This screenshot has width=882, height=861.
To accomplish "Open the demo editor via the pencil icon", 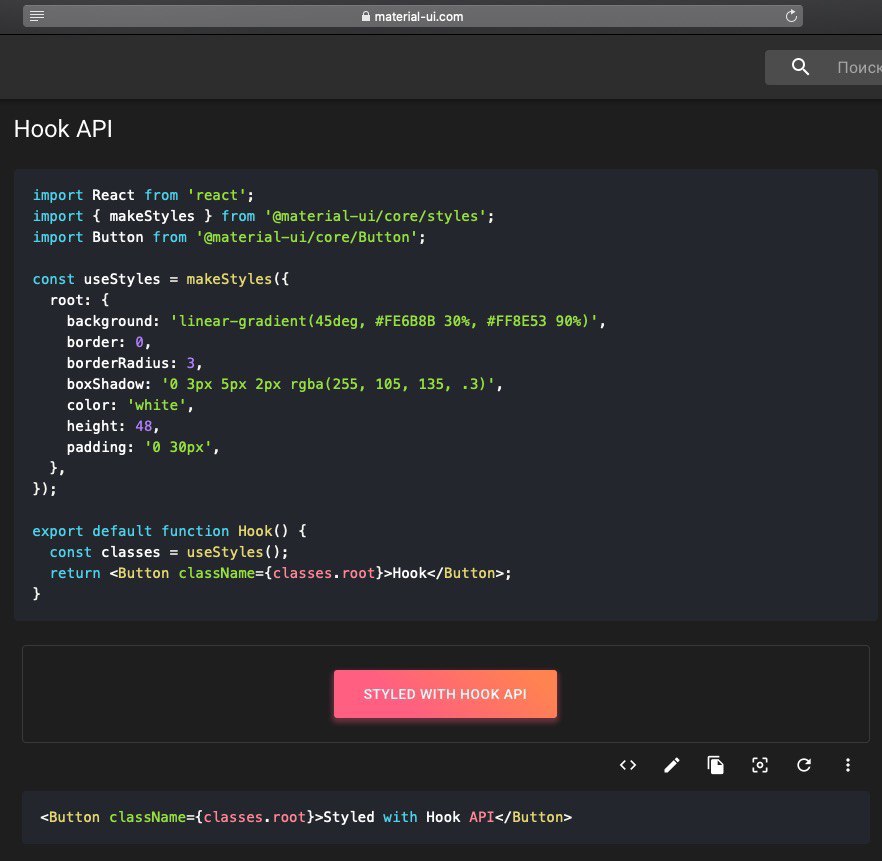I will 672,765.
